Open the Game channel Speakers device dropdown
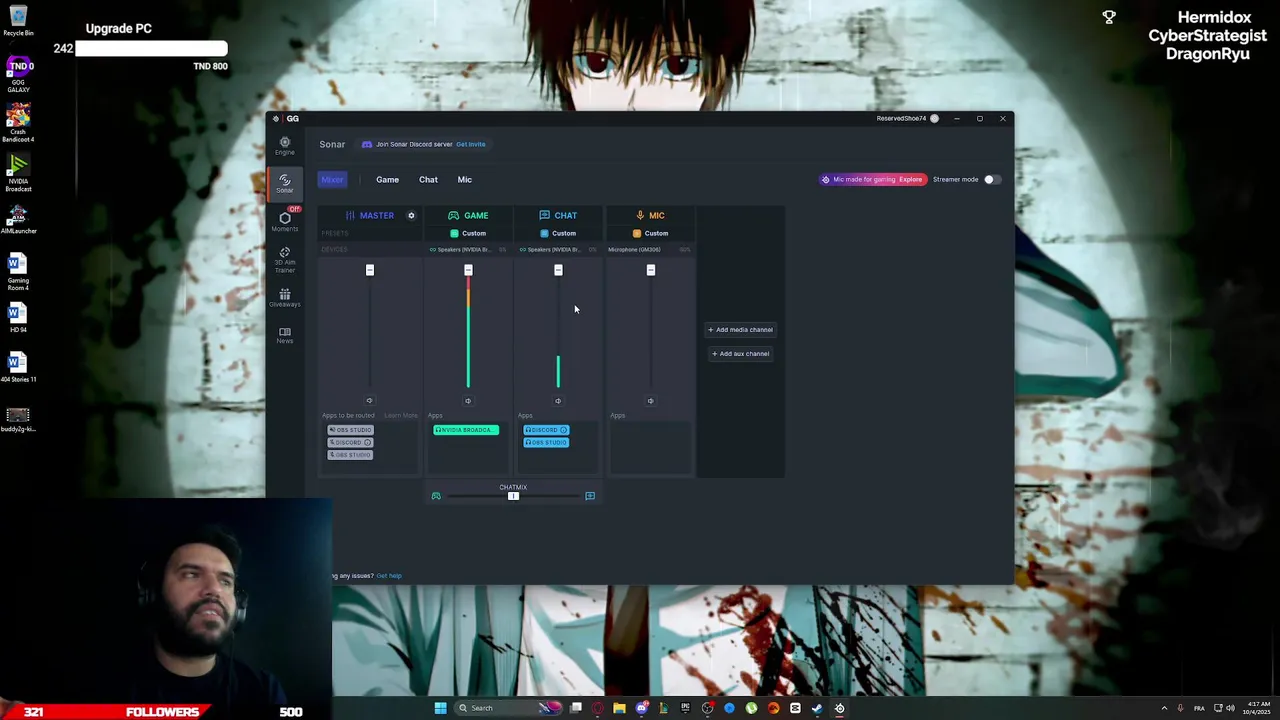Viewport: 1280px width, 720px height. 468,249
